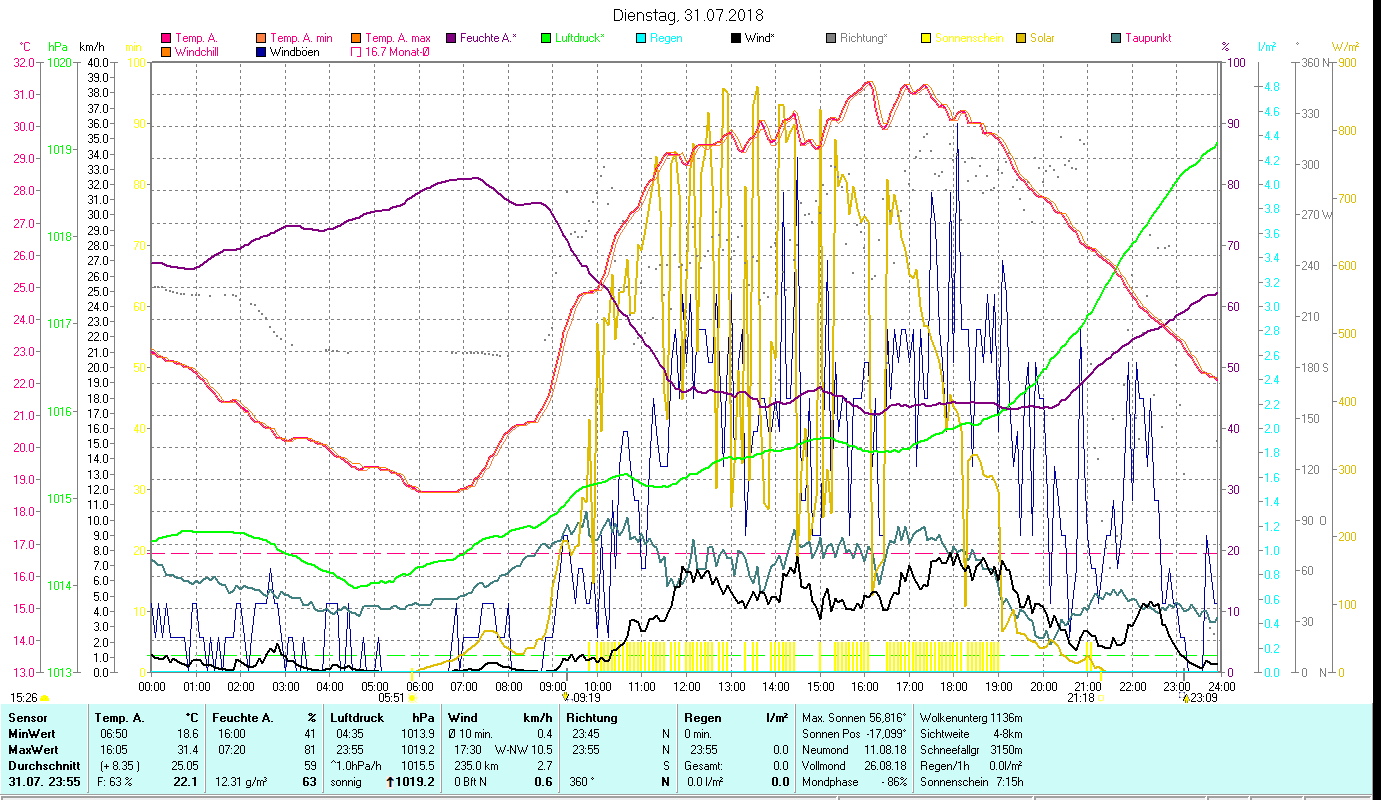
Task: Click the Luftdruck column header in table
Action: [x=357, y=717]
